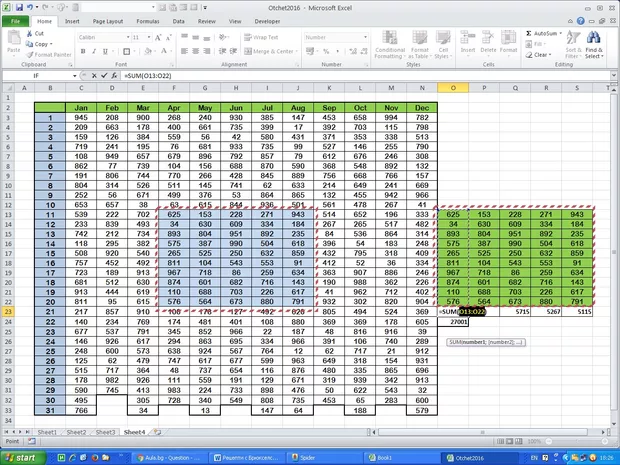The height and width of the screenshot is (465, 620).
Task: Click the Delete cells icon
Action: 488,38
